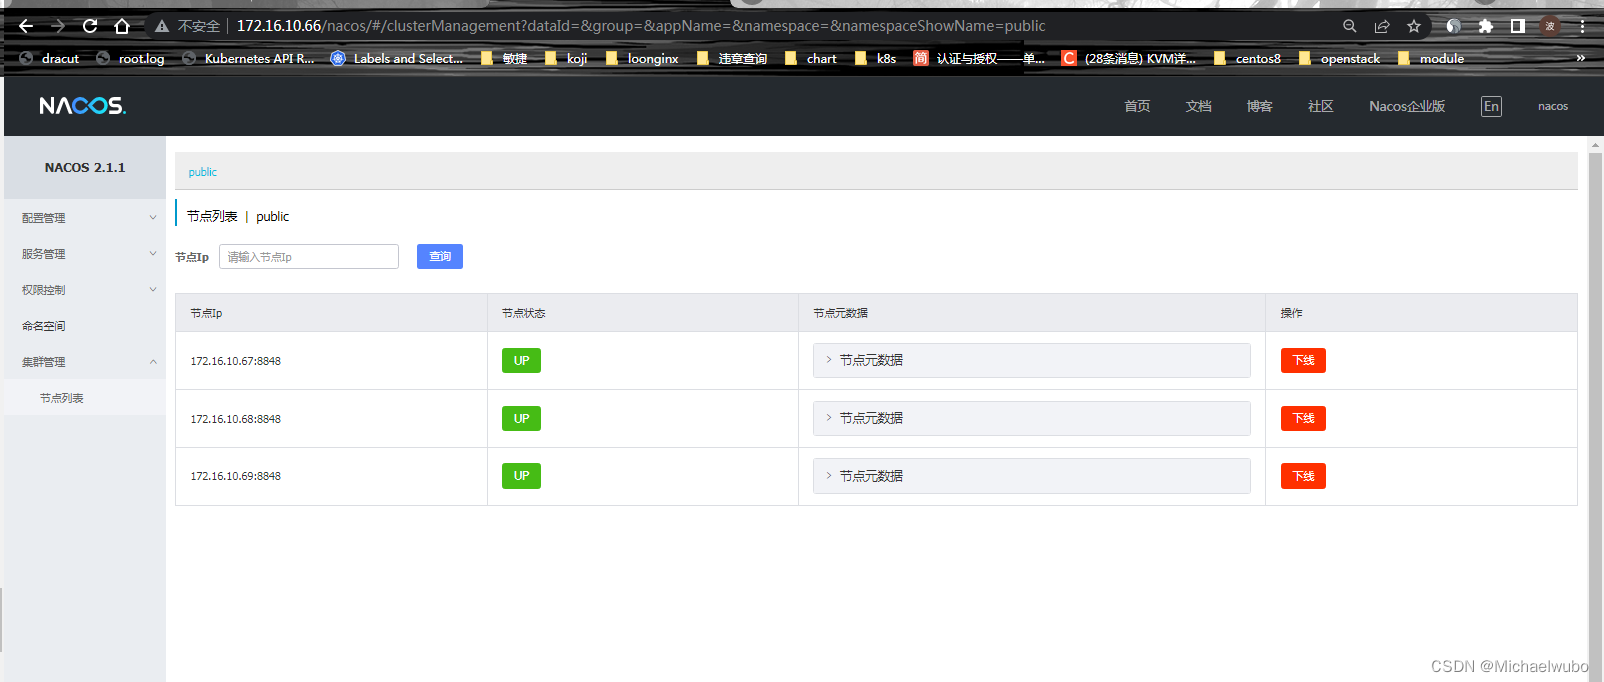Show more bookmarks chevron
Screen dimensions: 1604x682
(x=1581, y=58)
